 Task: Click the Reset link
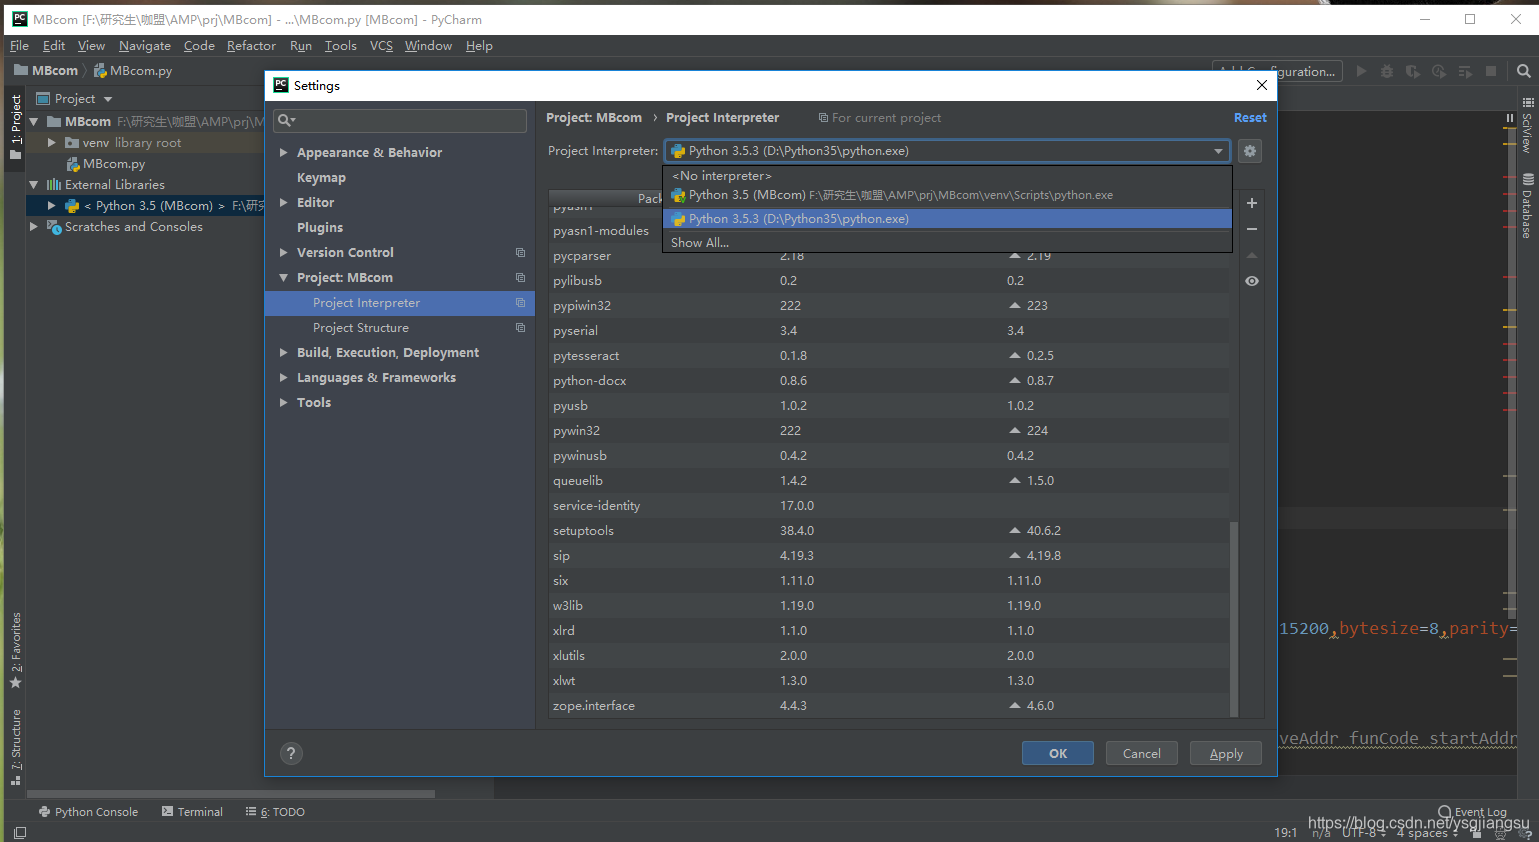pyautogui.click(x=1250, y=118)
